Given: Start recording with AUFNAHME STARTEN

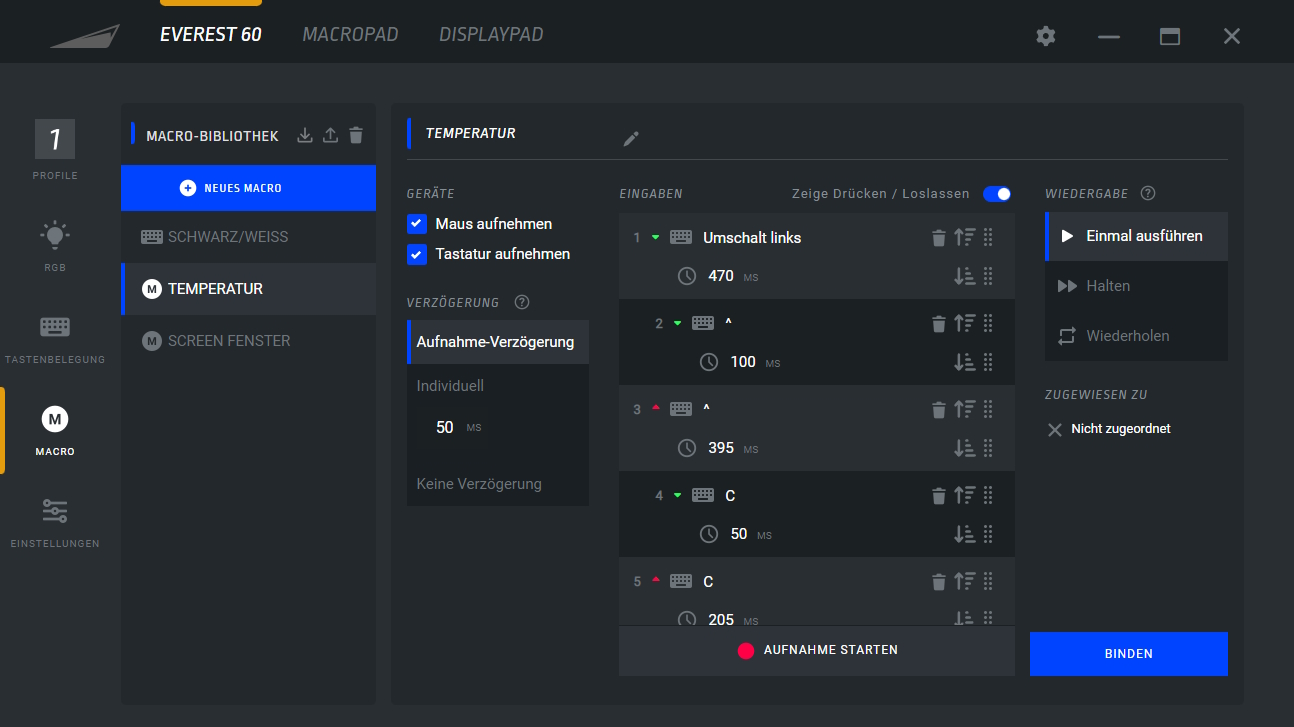Looking at the screenshot, I should (x=817, y=650).
